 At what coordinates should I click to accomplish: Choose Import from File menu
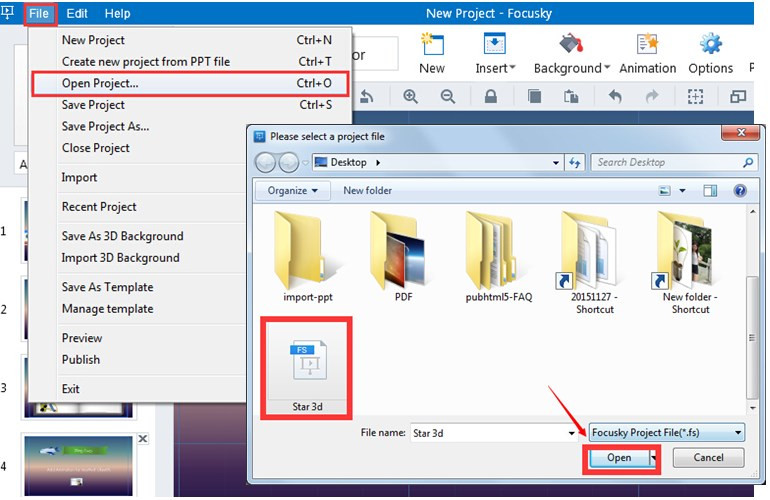click(x=79, y=177)
